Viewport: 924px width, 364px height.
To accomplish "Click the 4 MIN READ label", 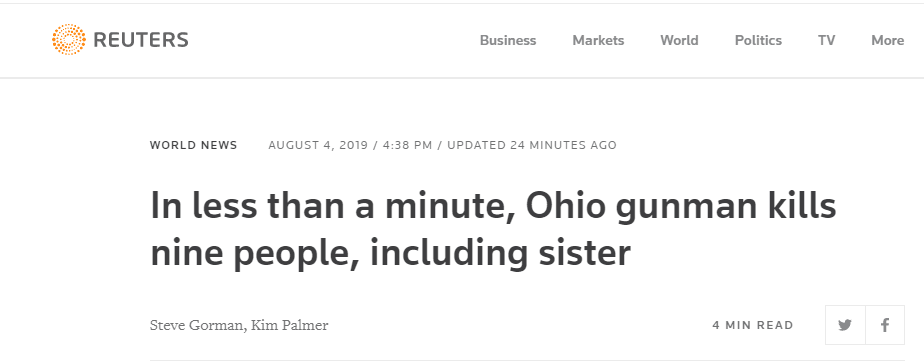I will point(753,325).
